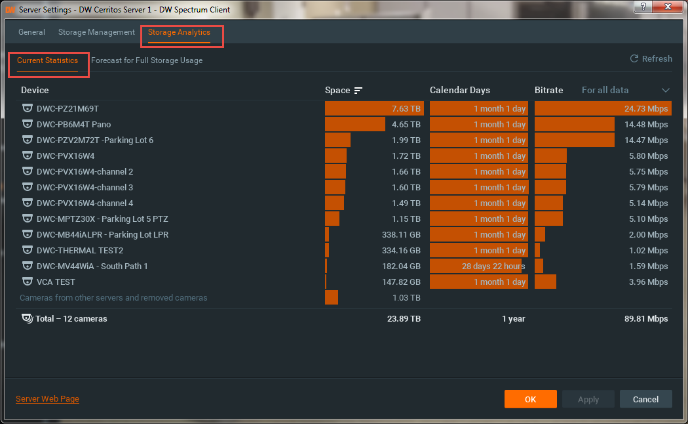Click the Space column sort icon

[358, 91]
